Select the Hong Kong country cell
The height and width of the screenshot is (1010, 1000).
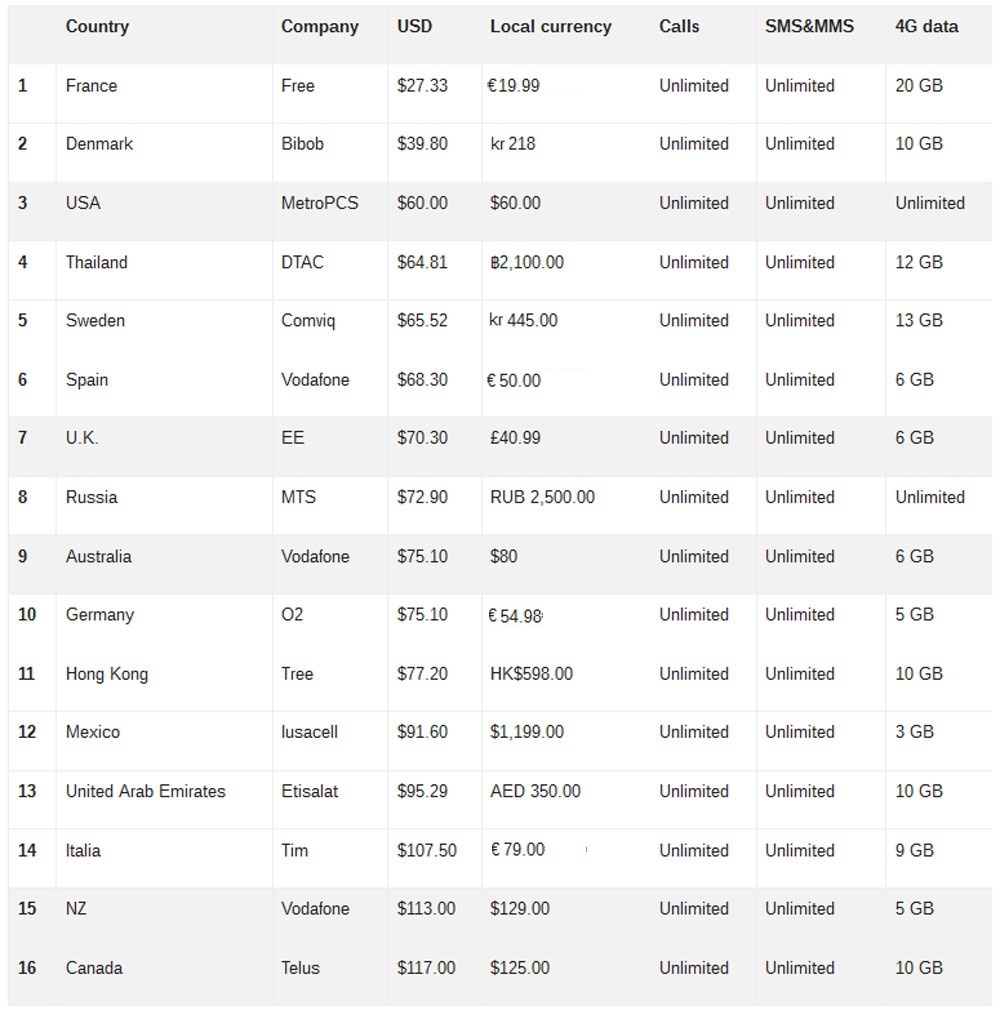107,674
